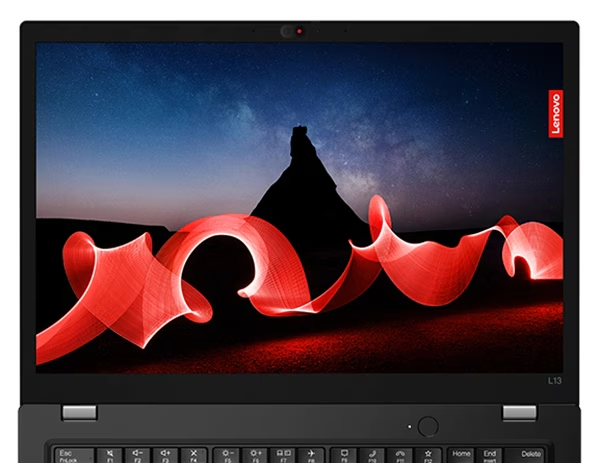This screenshot has height=463, width=600.
Task: Click the answer call F10 key
Action: point(372,455)
